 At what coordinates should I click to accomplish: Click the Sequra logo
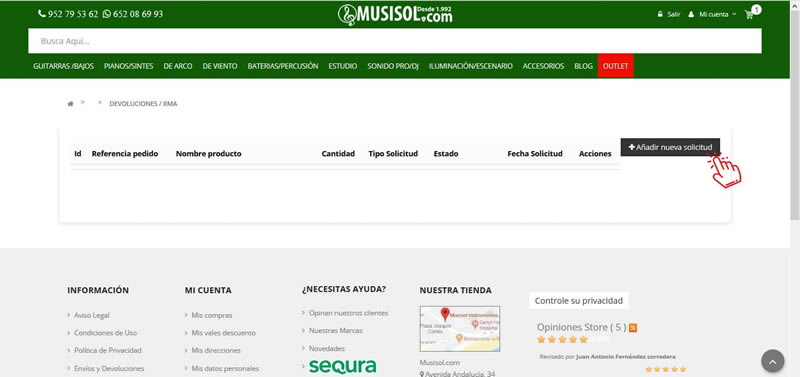(343, 366)
